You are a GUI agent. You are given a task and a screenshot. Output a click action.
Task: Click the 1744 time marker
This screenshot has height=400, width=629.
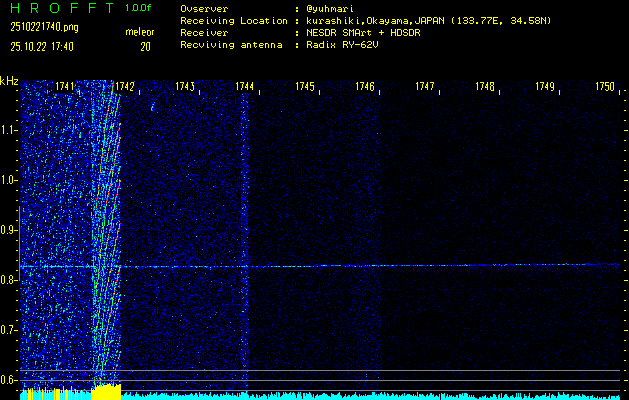click(x=244, y=87)
